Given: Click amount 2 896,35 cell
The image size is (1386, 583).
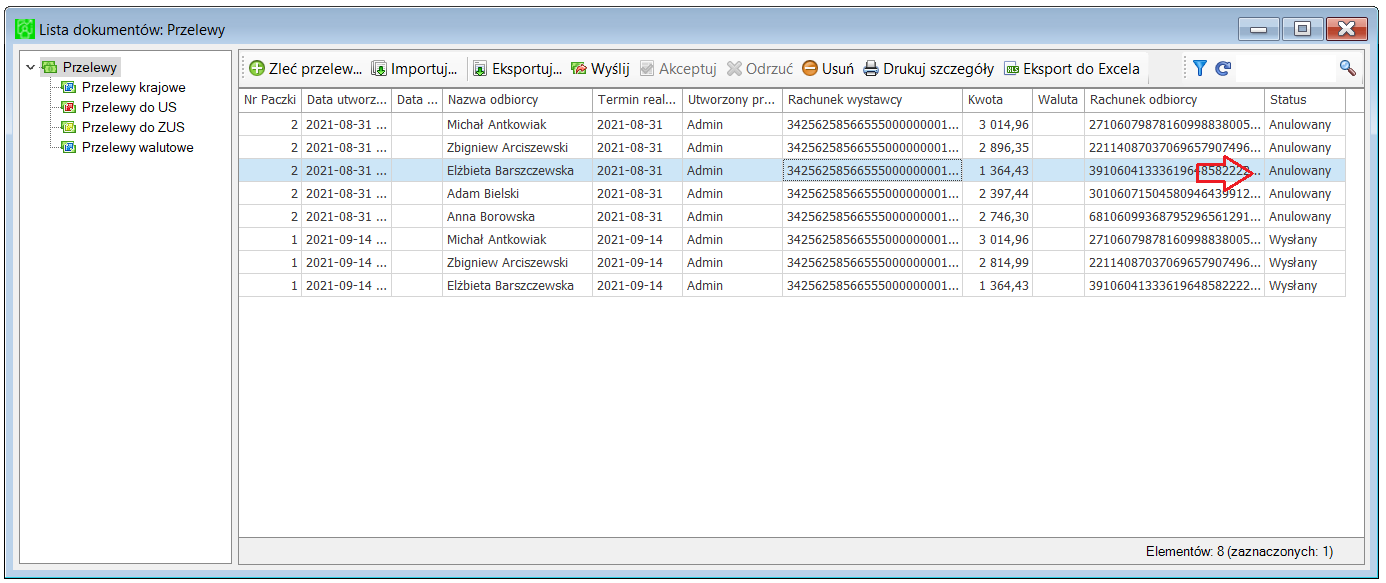Looking at the screenshot, I should coord(997,148).
